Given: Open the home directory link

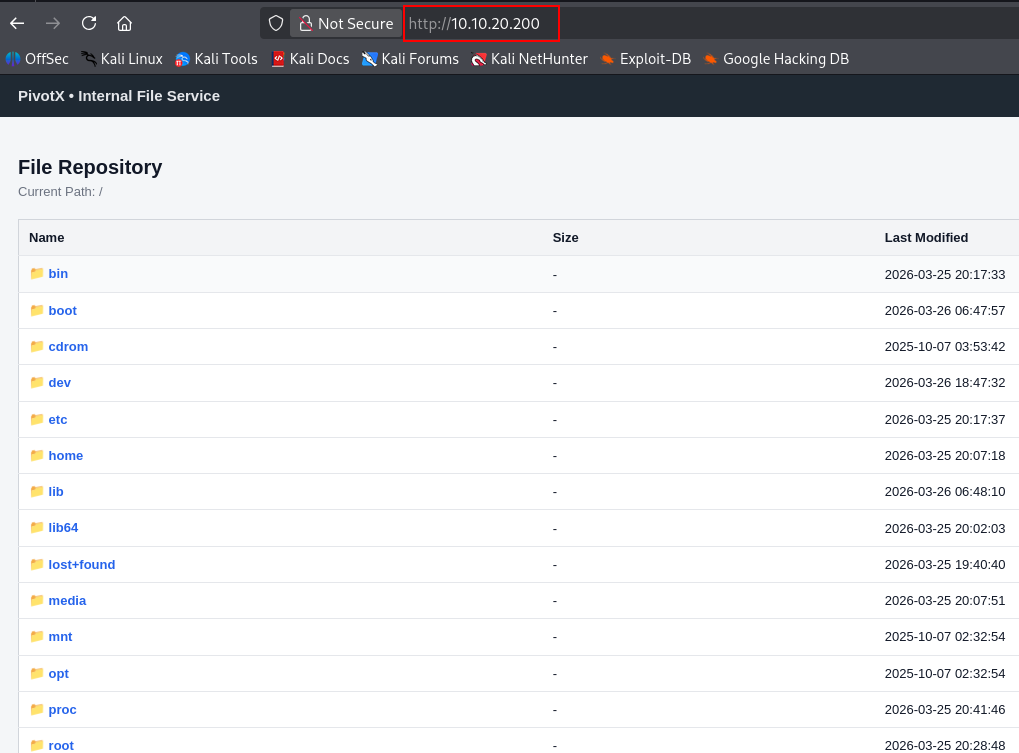Looking at the screenshot, I should 66,455.
